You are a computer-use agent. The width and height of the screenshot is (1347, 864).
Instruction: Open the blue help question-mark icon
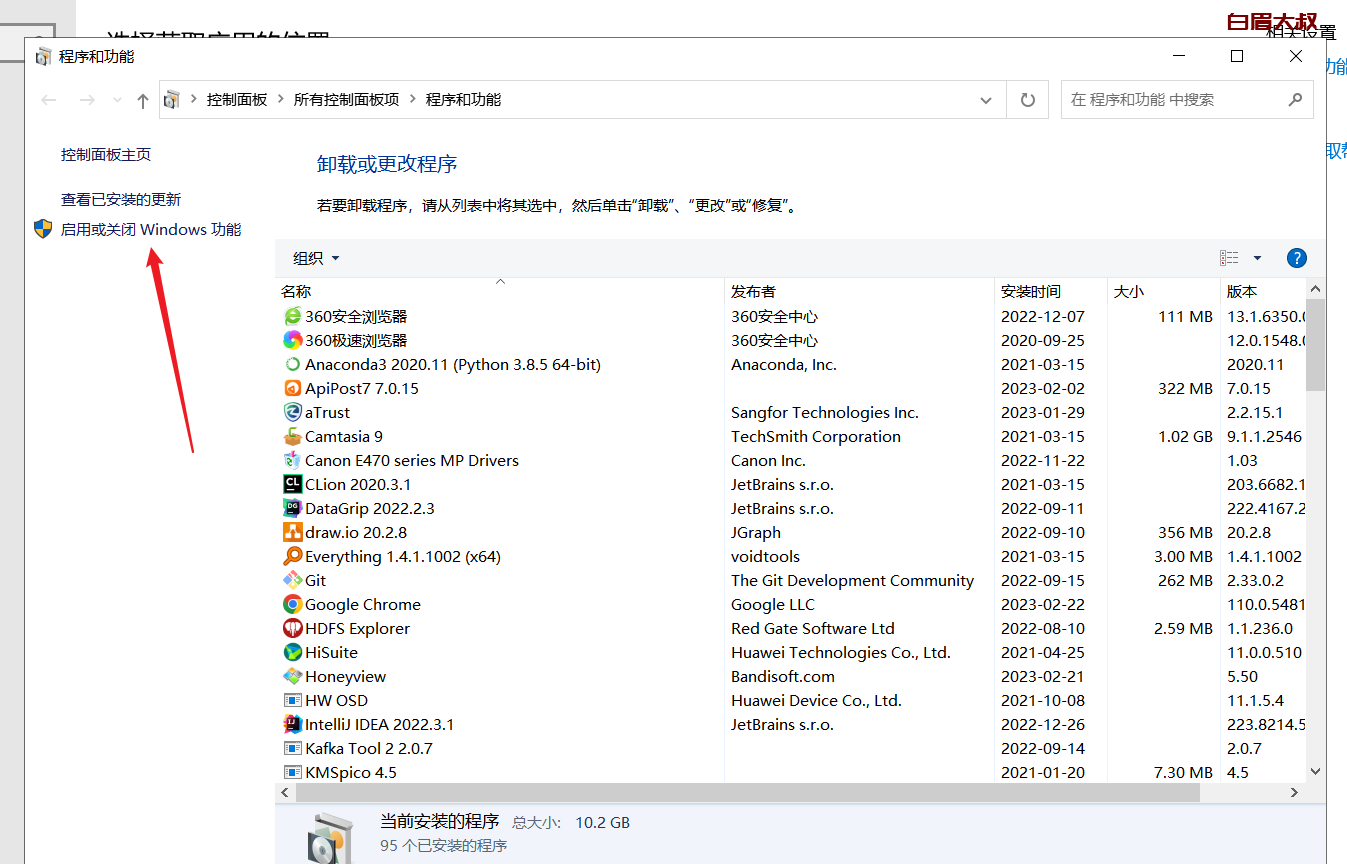coord(1296,258)
